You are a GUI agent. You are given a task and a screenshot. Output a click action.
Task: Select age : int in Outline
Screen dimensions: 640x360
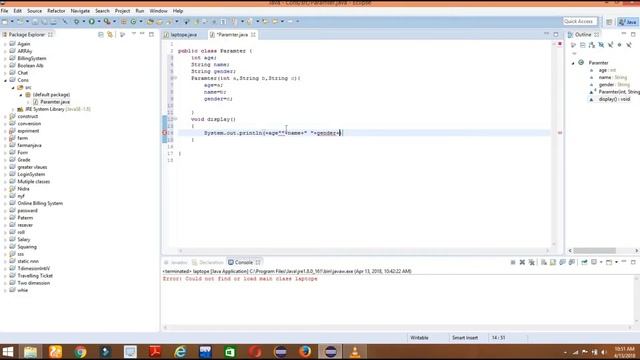coord(607,70)
